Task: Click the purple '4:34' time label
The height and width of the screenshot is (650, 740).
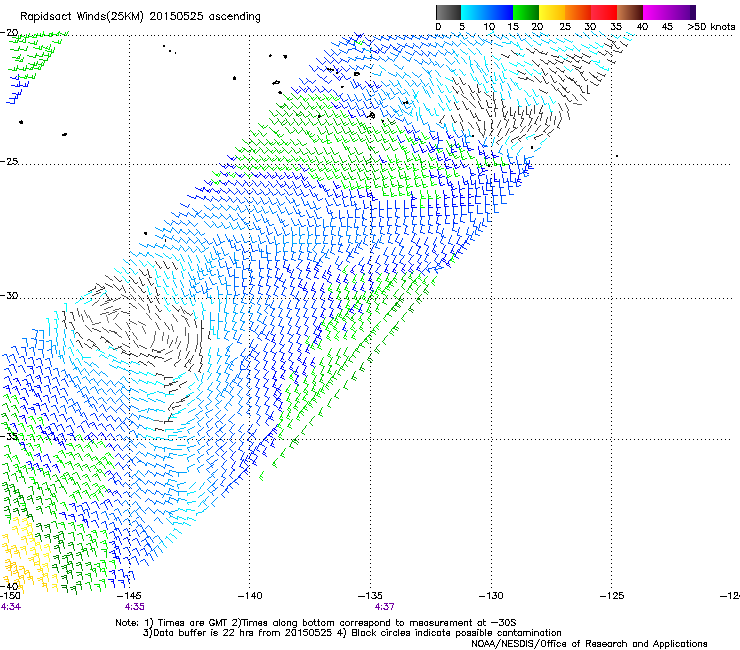Action: coord(11,607)
